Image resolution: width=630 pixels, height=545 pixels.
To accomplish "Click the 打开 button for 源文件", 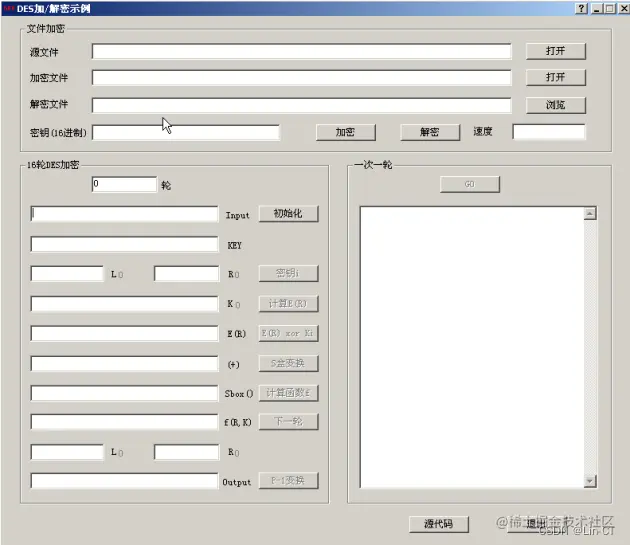I will point(556,51).
